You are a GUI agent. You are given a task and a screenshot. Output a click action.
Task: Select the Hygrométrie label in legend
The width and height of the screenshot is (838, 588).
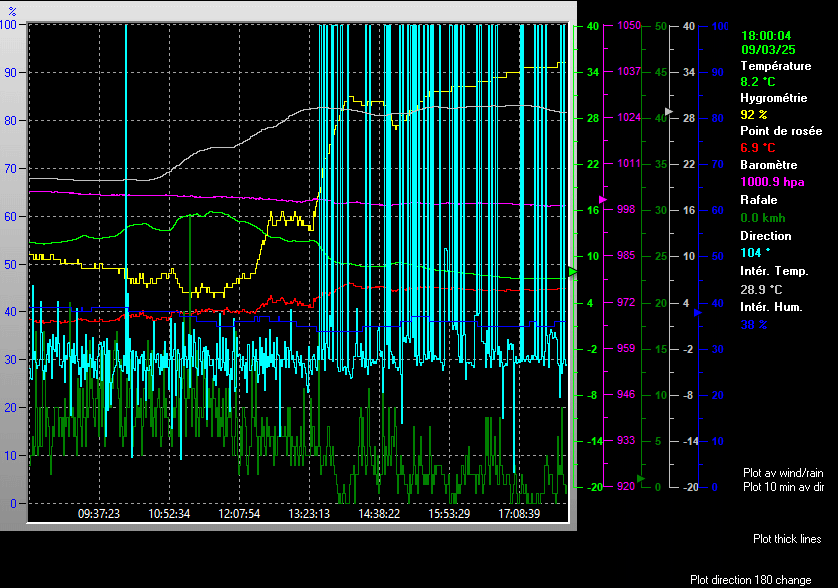(x=773, y=98)
